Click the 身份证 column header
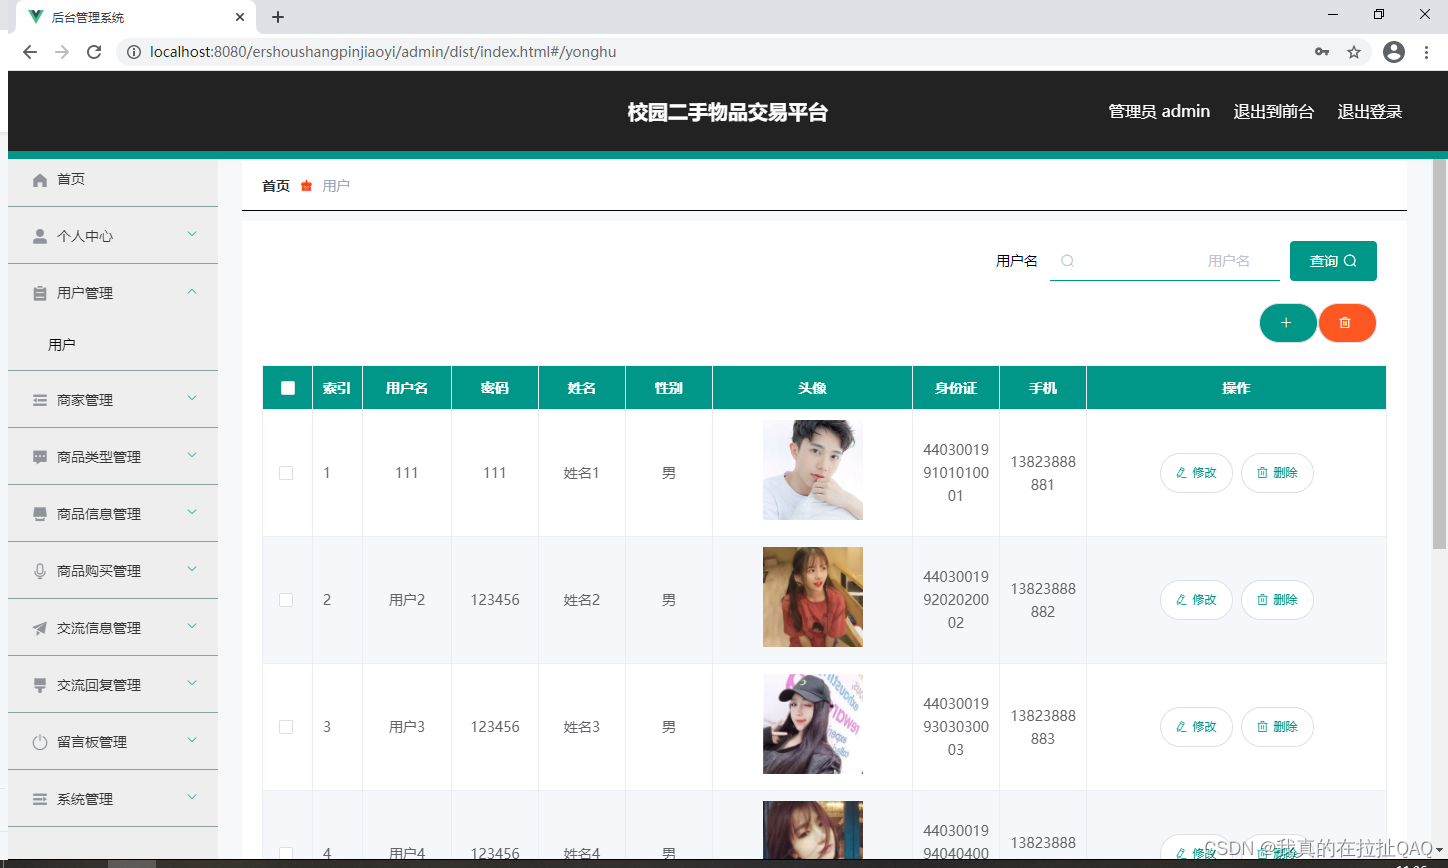Image resolution: width=1448 pixels, height=868 pixels. [956, 388]
